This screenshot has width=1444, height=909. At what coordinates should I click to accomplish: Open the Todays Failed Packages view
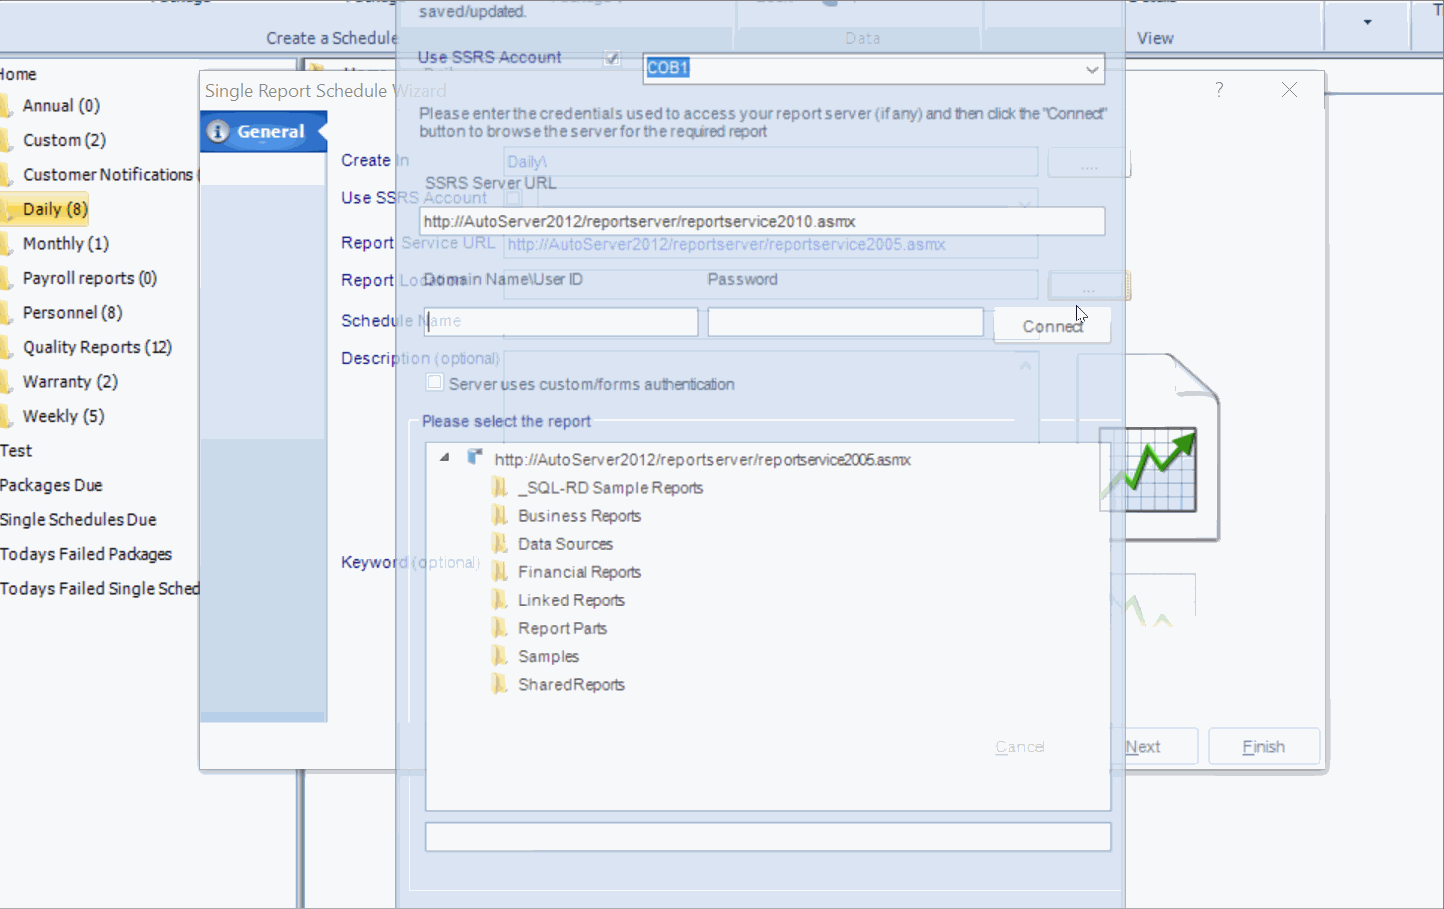pyautogui.click(x=86, y=554)
